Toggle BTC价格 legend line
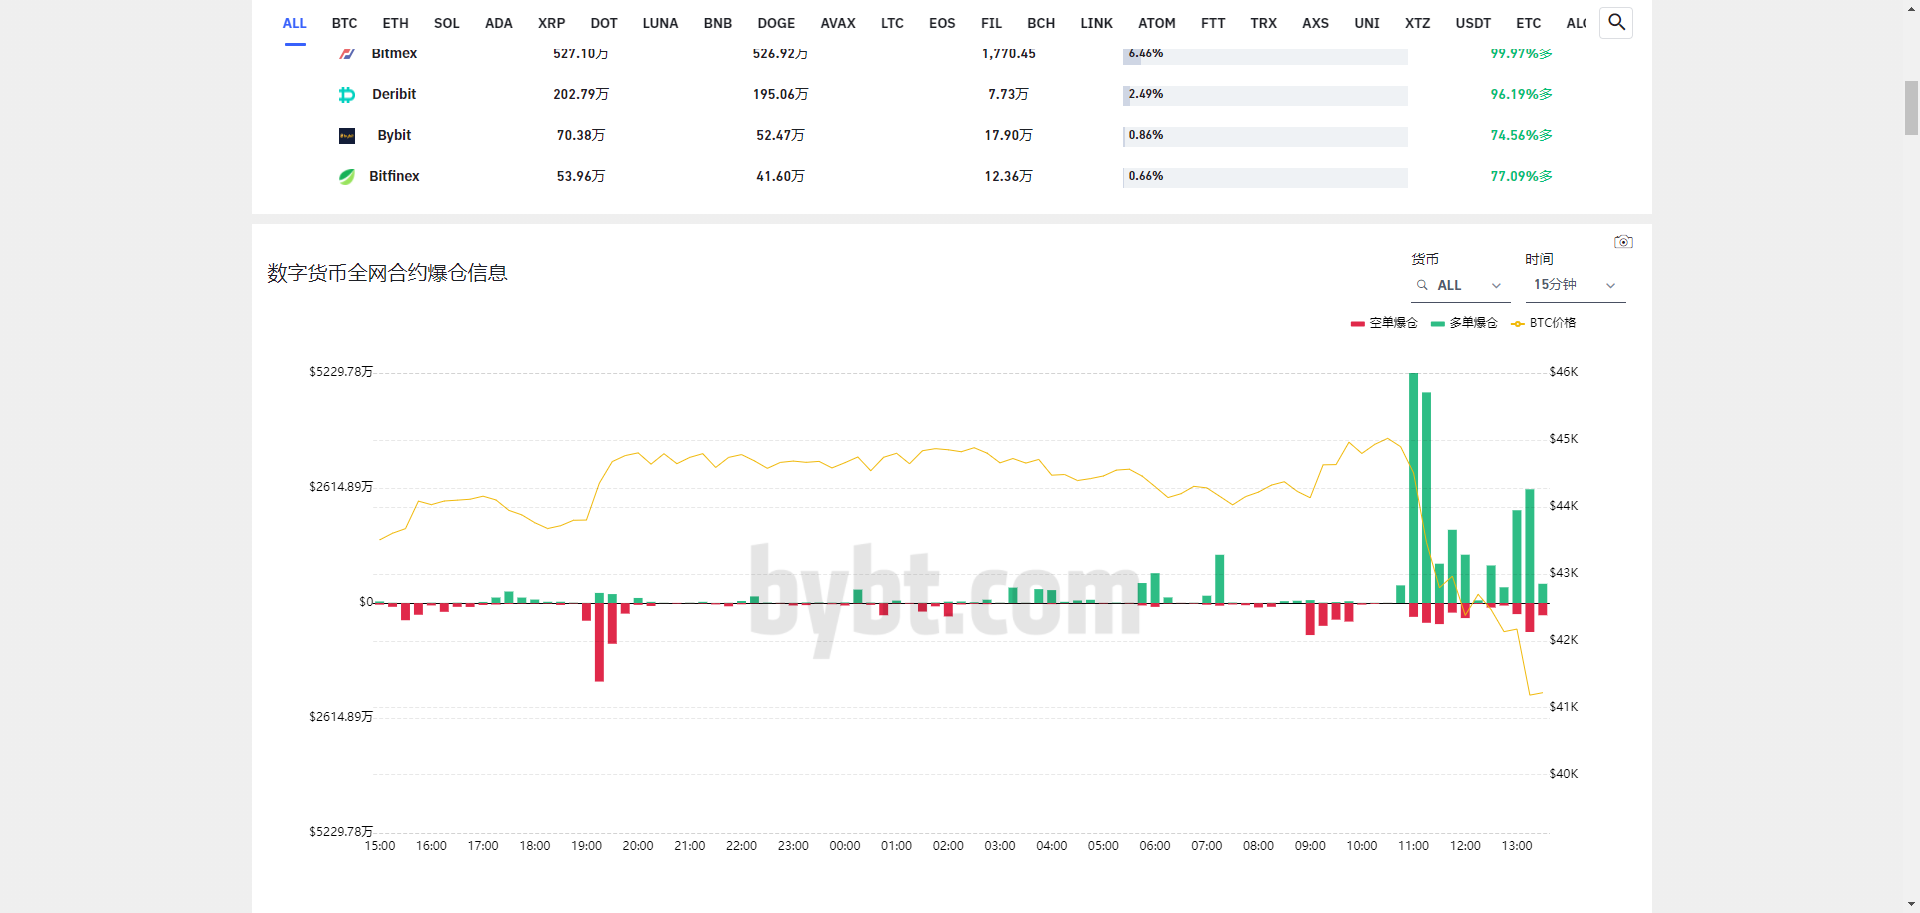The width and height of the screenshot is (1920, 913). [x=1543, y=323]
